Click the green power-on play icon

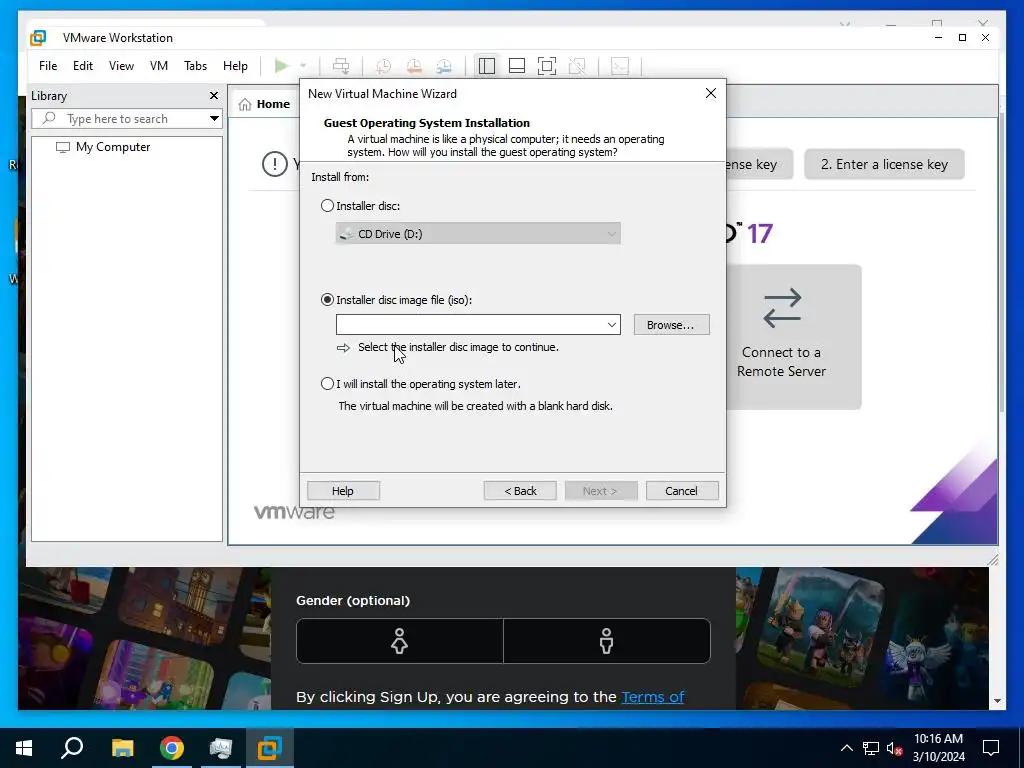pyautogui.click(x=281, y=66)
